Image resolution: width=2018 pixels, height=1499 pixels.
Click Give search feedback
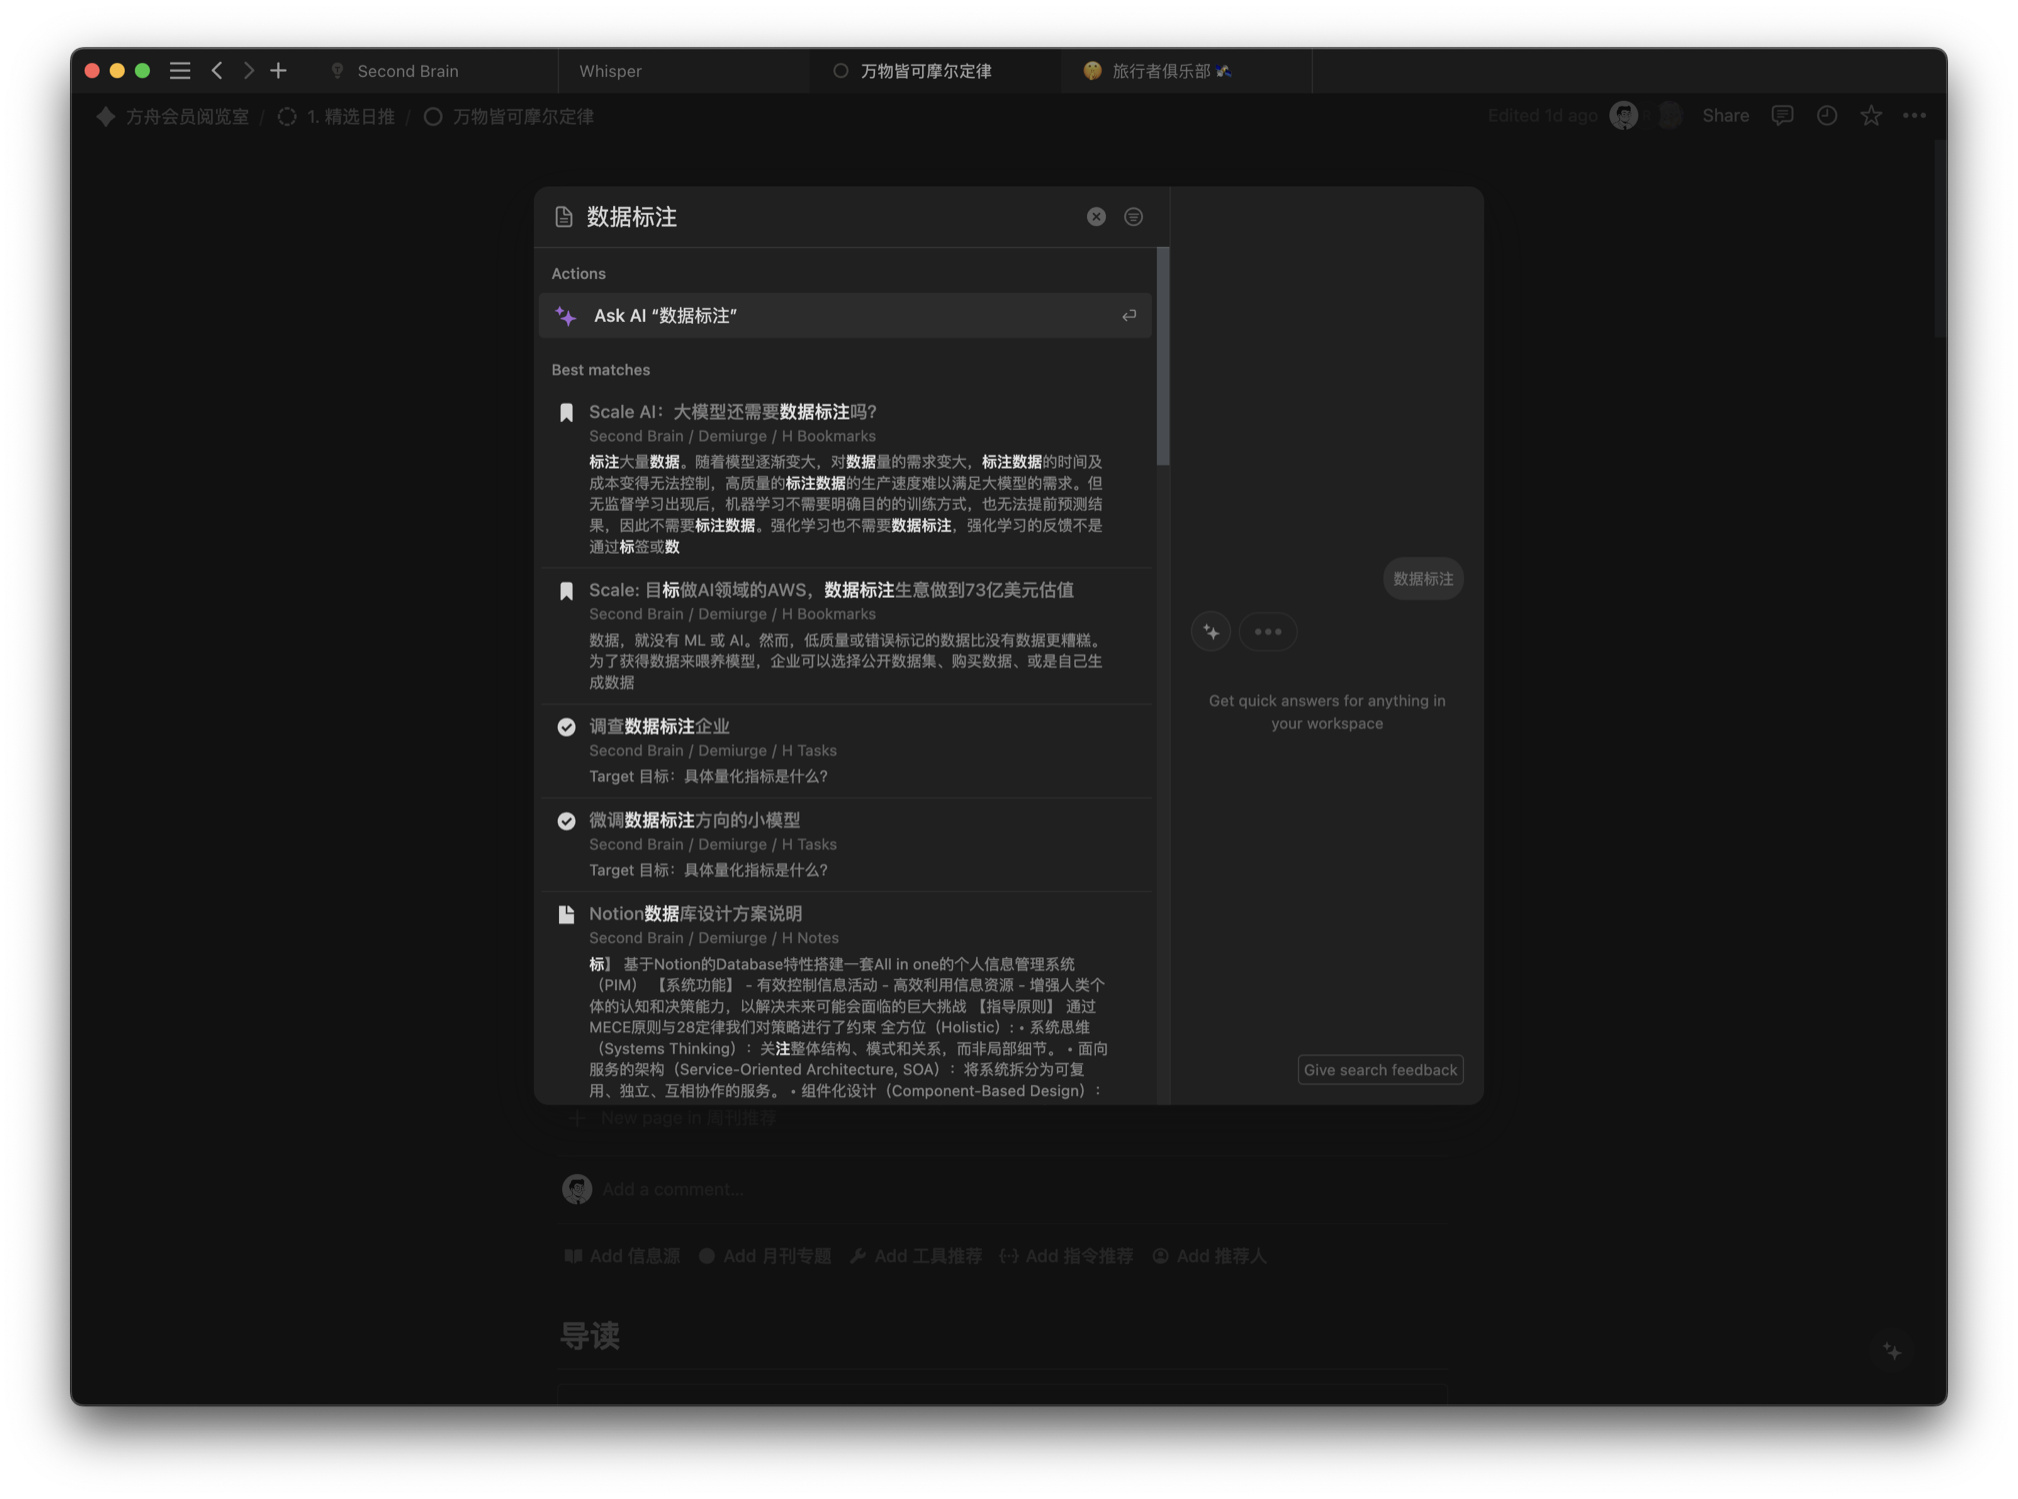click(x=1380, y=1069)
